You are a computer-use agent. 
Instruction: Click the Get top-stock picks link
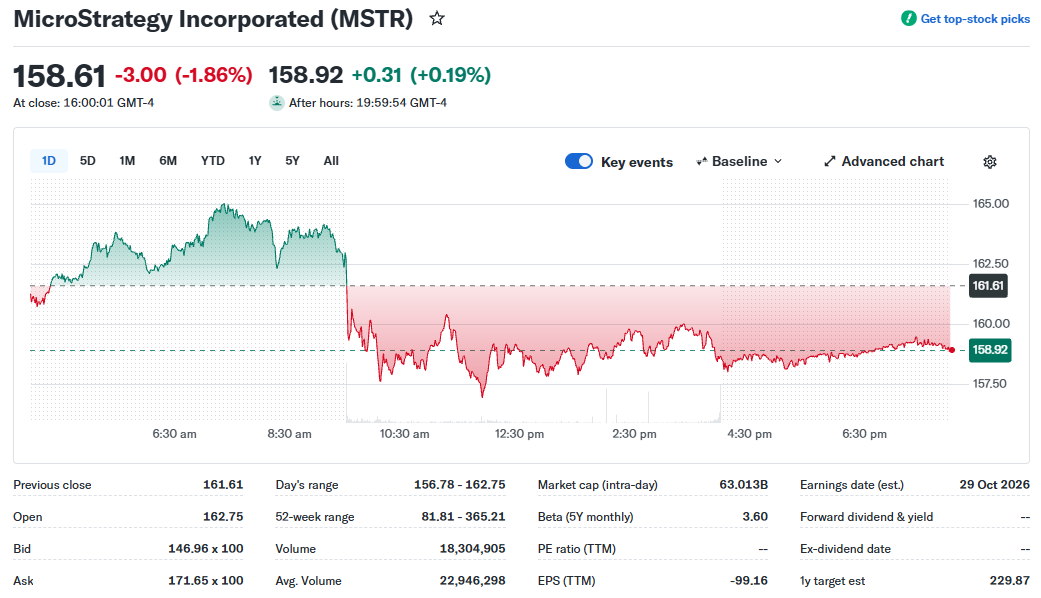pyautogui.click(x=975, y=19)
